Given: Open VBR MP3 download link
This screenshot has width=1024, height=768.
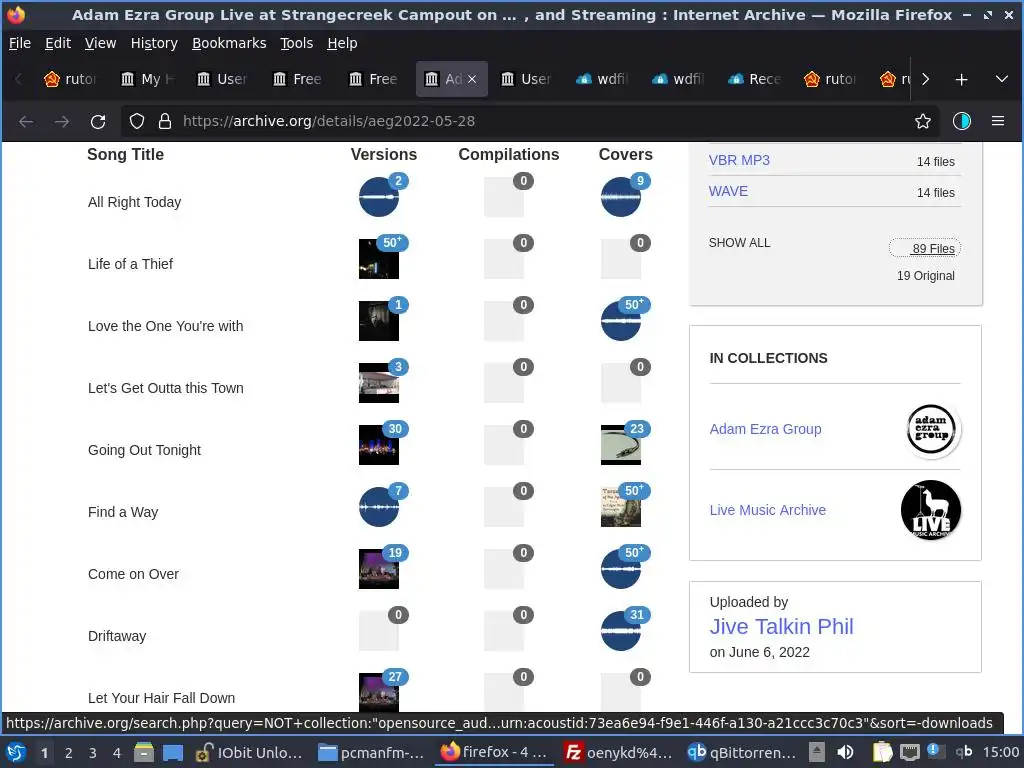Looking at the screenshot, I should pyautogui.click(x=739, y=160).
